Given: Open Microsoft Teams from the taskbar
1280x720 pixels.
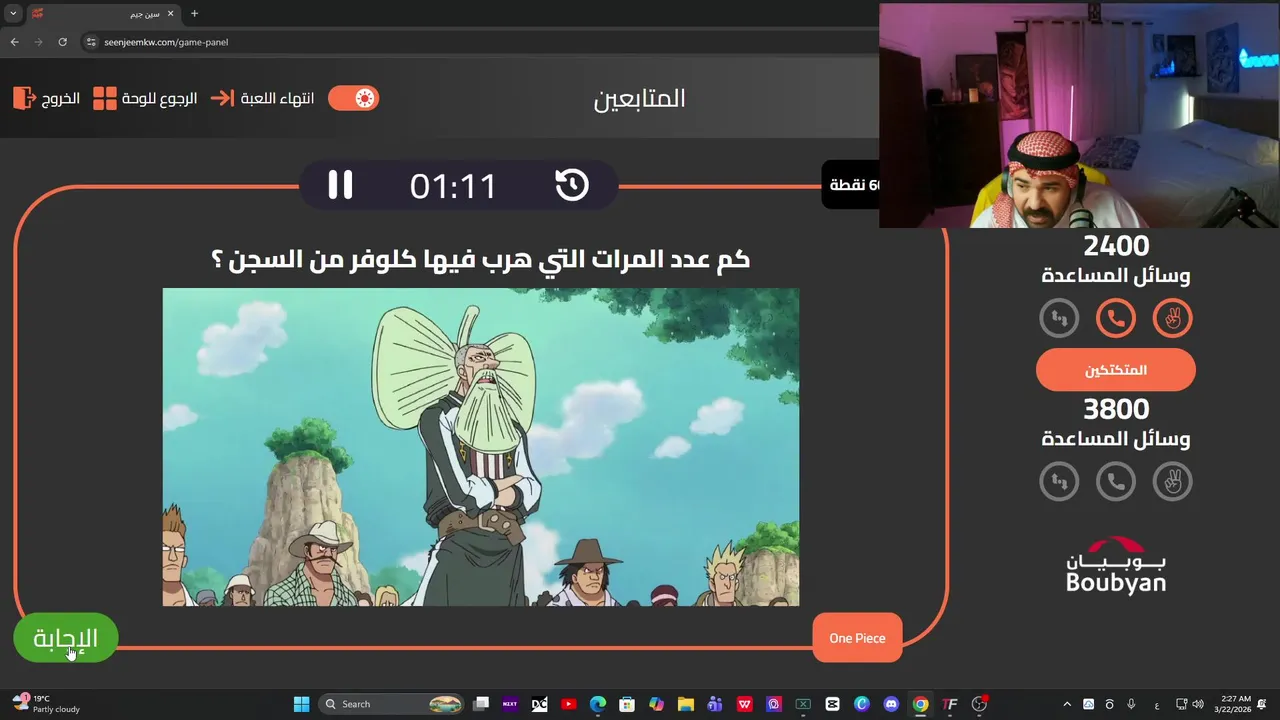Looking at the screenshot, I should 715,704.
